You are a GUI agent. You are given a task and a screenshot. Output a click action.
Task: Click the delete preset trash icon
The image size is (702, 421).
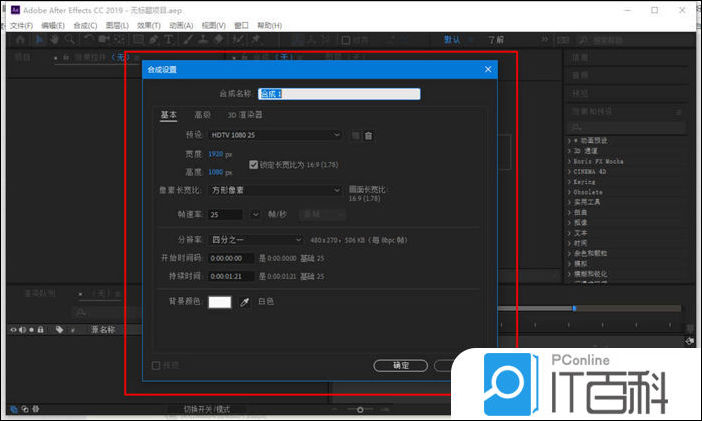coord(368,135)
